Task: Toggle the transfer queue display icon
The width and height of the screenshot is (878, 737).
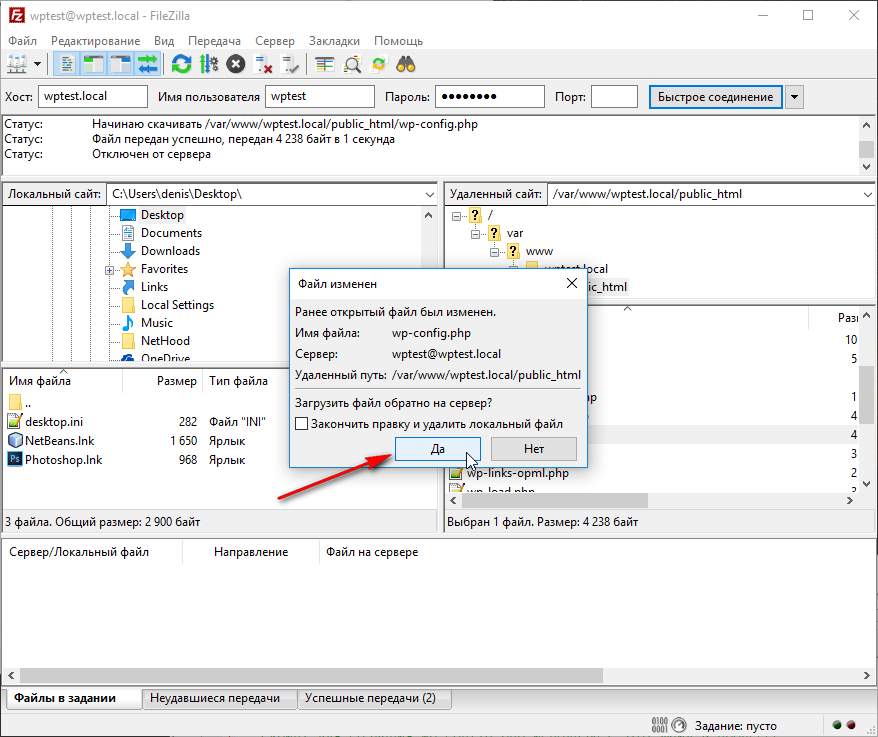Action: coord(147,64)
